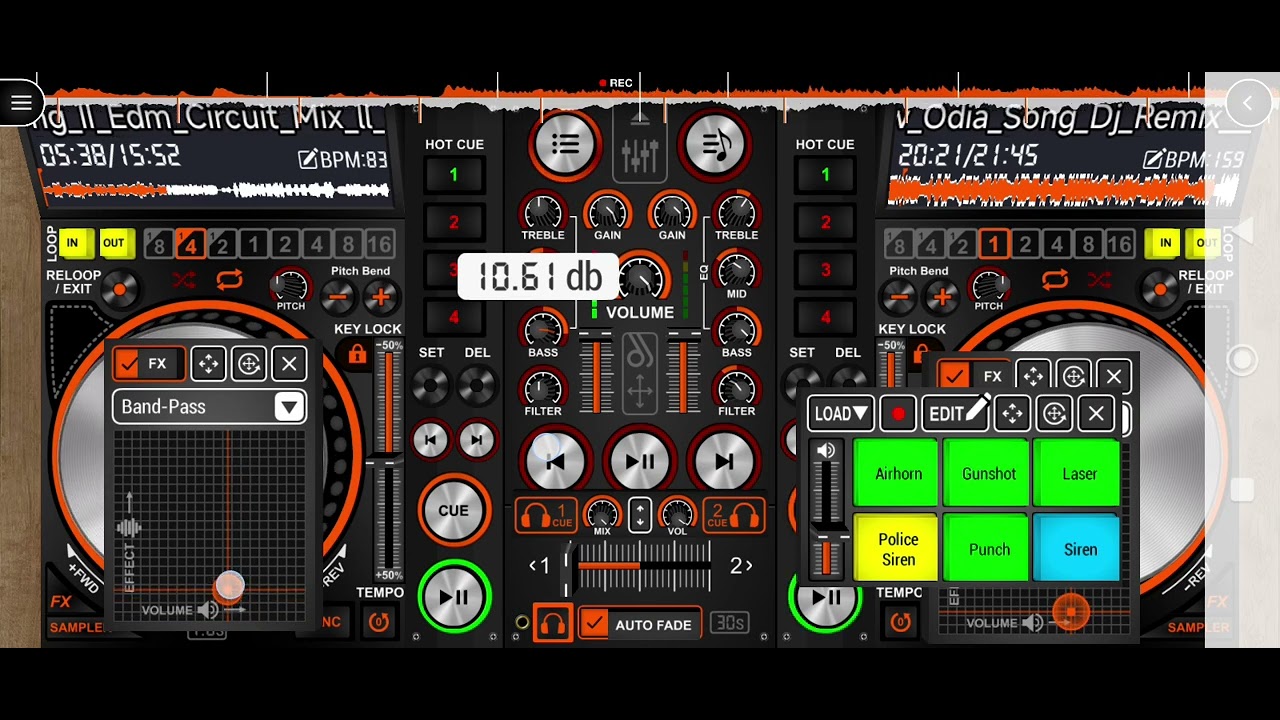Click the left deck DEL cue knob
This screenshot has width=1280, height=720.
point(477,385)
